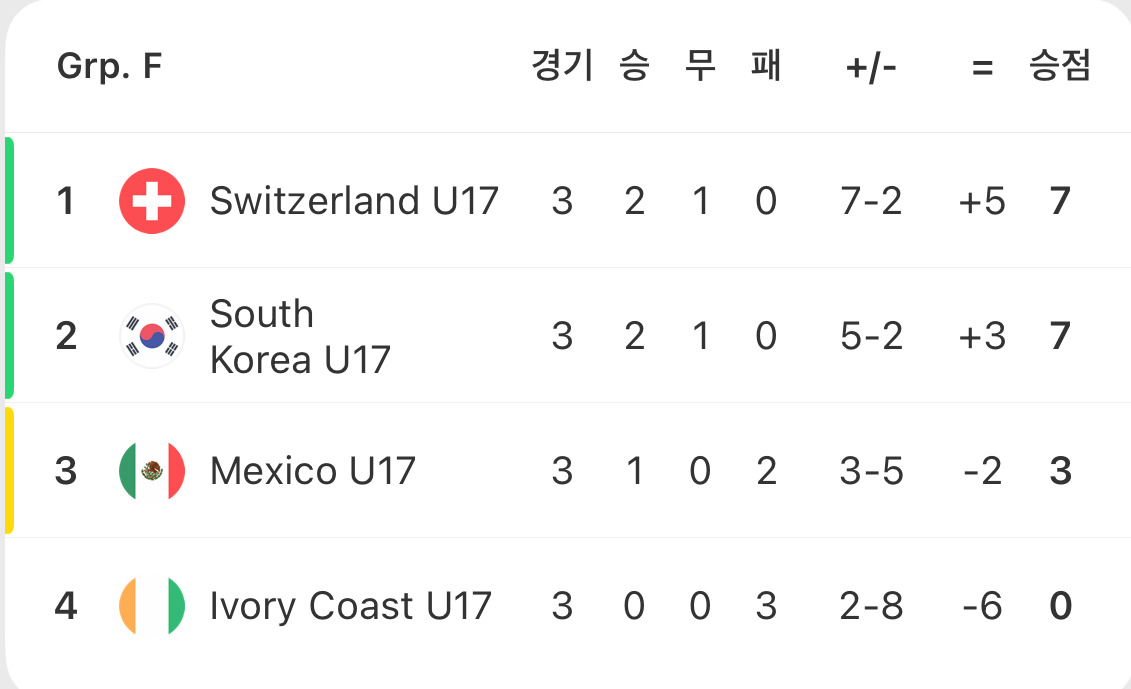The height and width of the screenshot is (689, 1131).
Task: Click Switzerland's goal difference +5
Action: click(985, 200)
